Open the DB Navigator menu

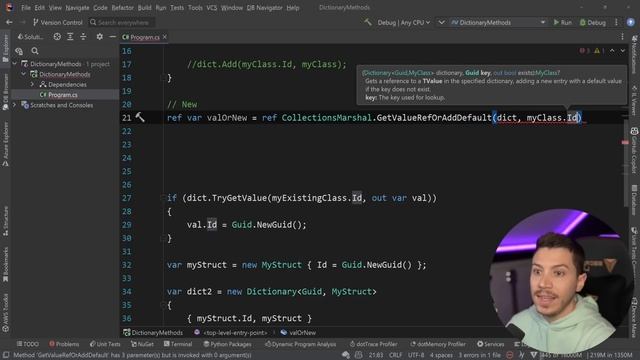[264, 7]
